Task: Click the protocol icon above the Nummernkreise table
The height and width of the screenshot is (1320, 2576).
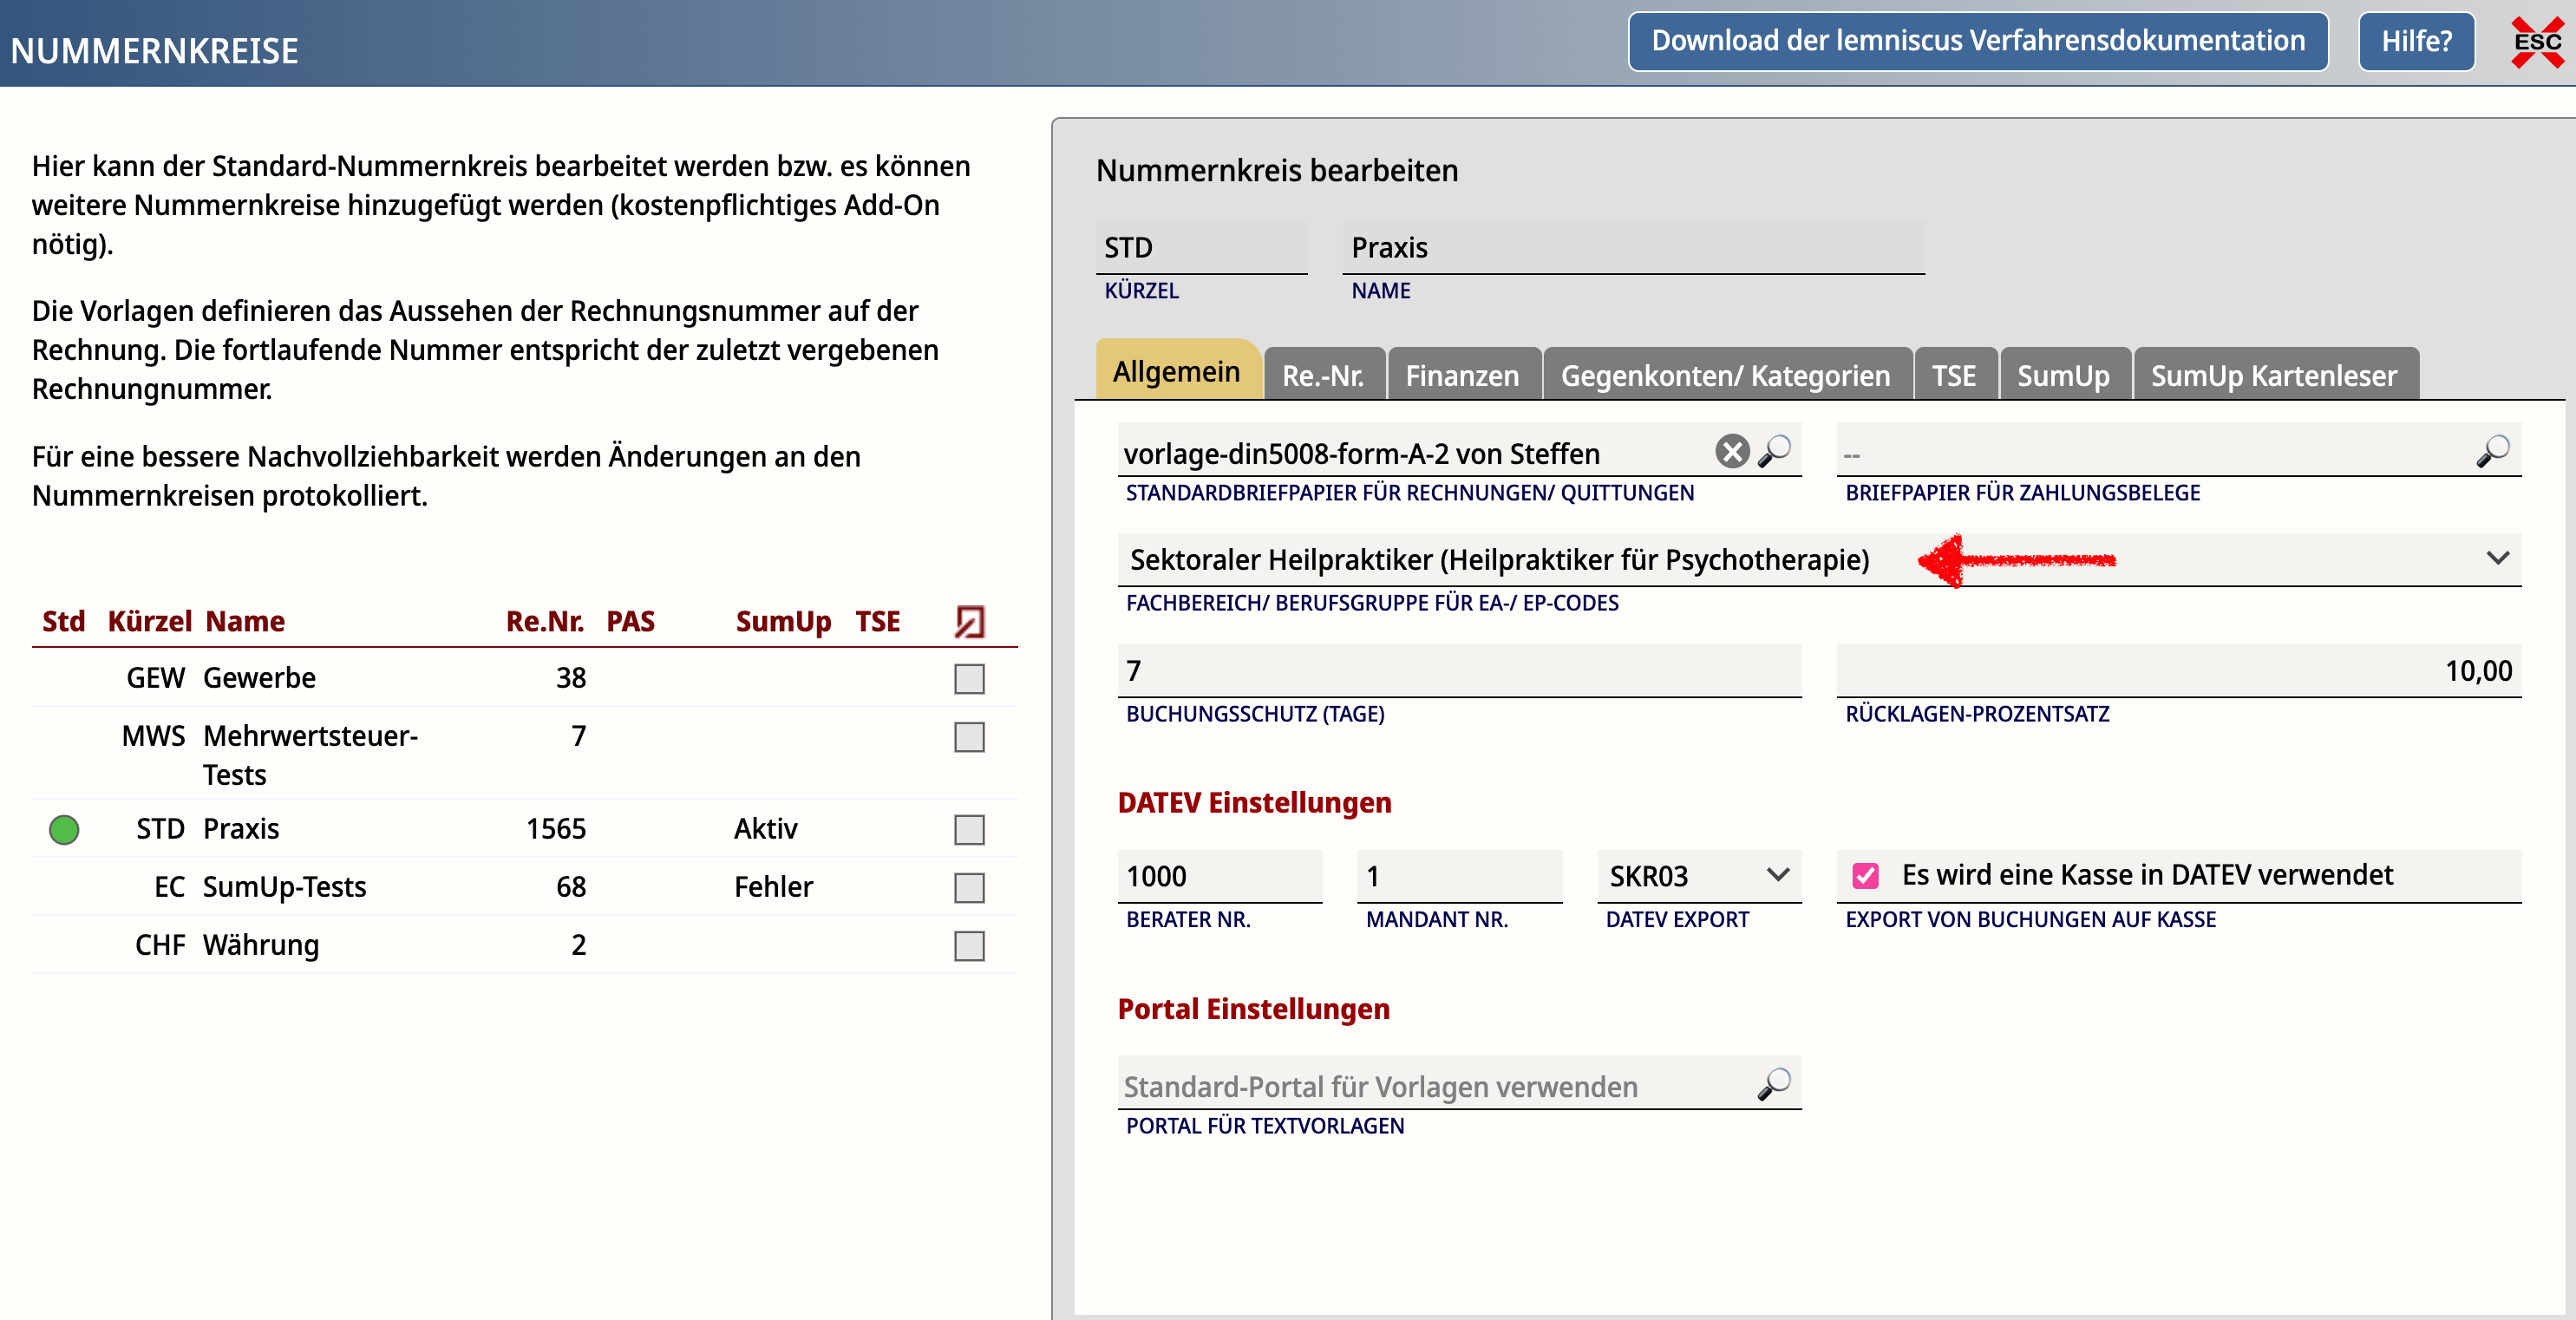Action: coord(967,620)
